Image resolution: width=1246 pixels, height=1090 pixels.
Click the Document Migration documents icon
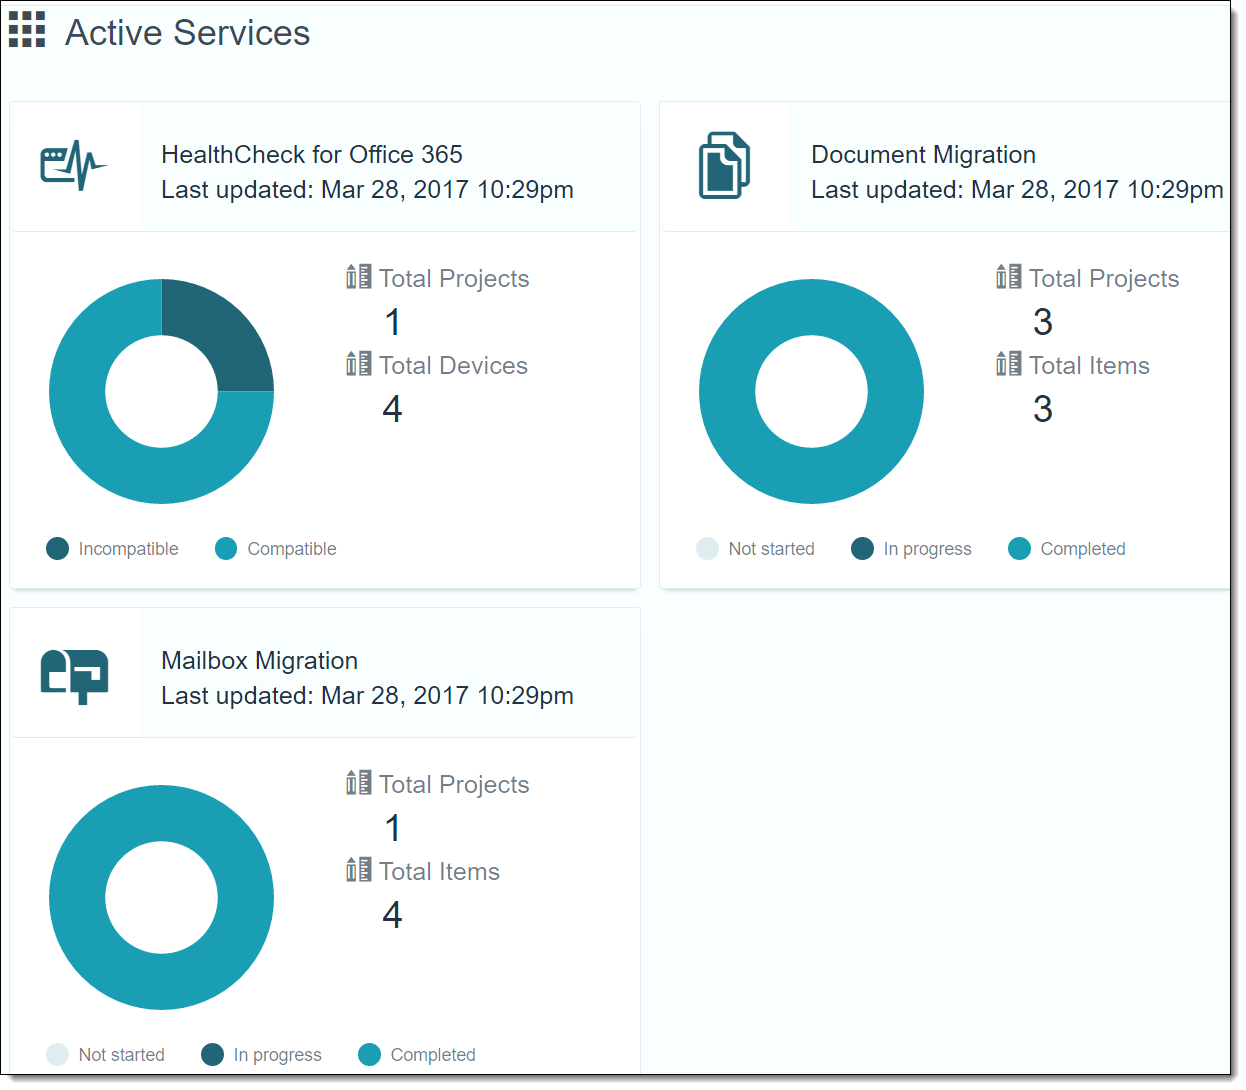723,164
